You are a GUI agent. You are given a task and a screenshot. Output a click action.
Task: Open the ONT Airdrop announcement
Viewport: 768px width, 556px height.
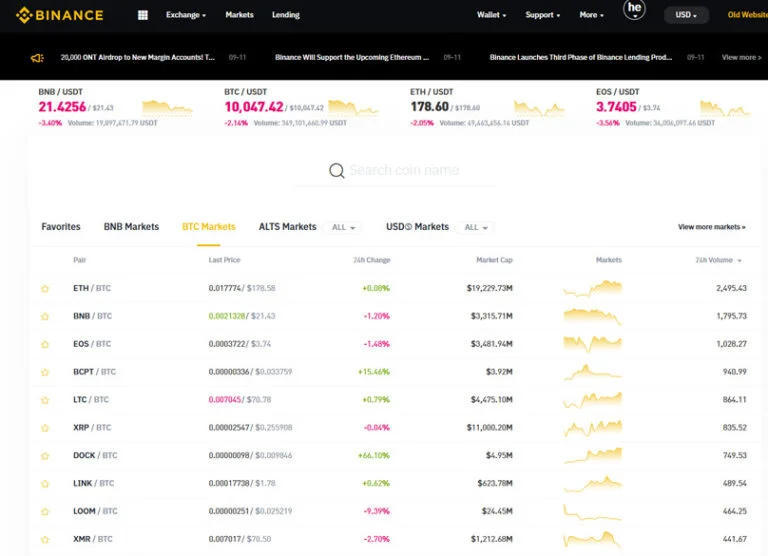138,58
